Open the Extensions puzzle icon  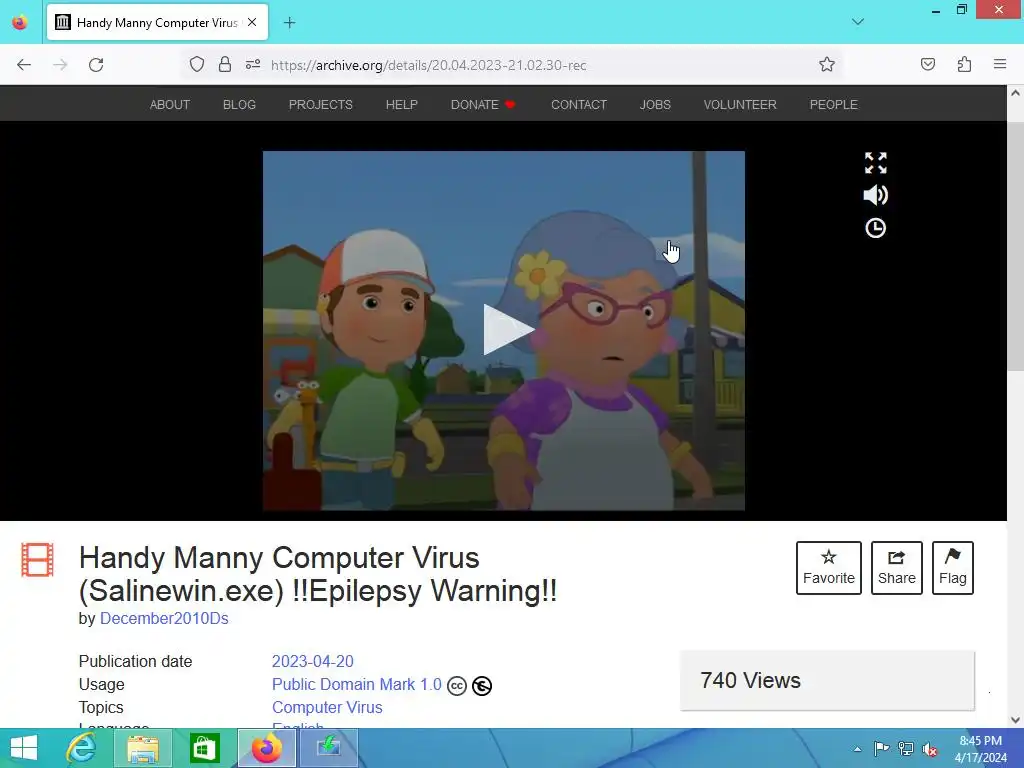click(x=964, y=64)
